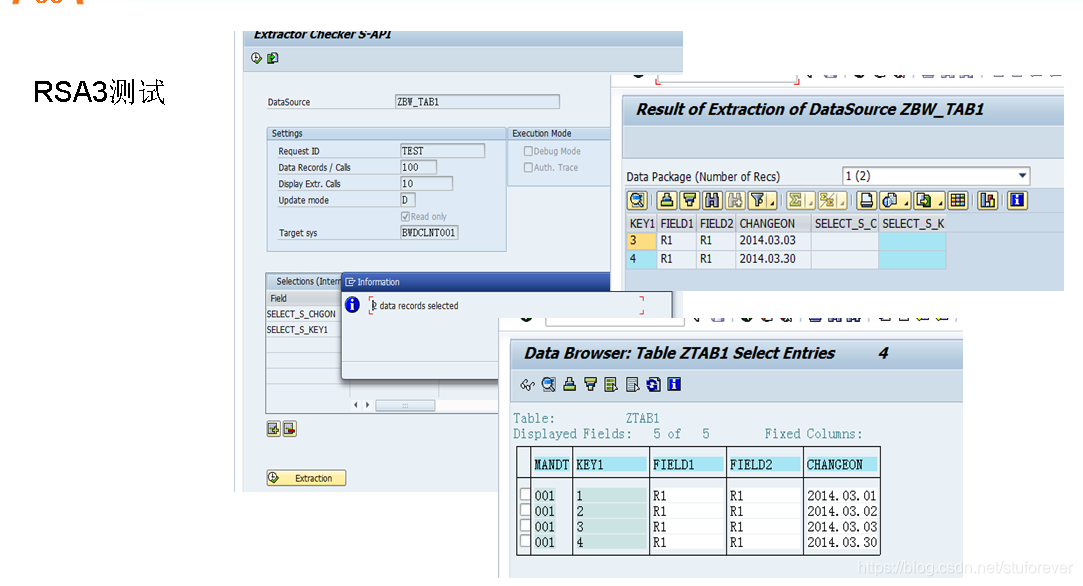Click the Display Extr. Calls field
The height and width of the screenshot is (586, 1083).
426,184
